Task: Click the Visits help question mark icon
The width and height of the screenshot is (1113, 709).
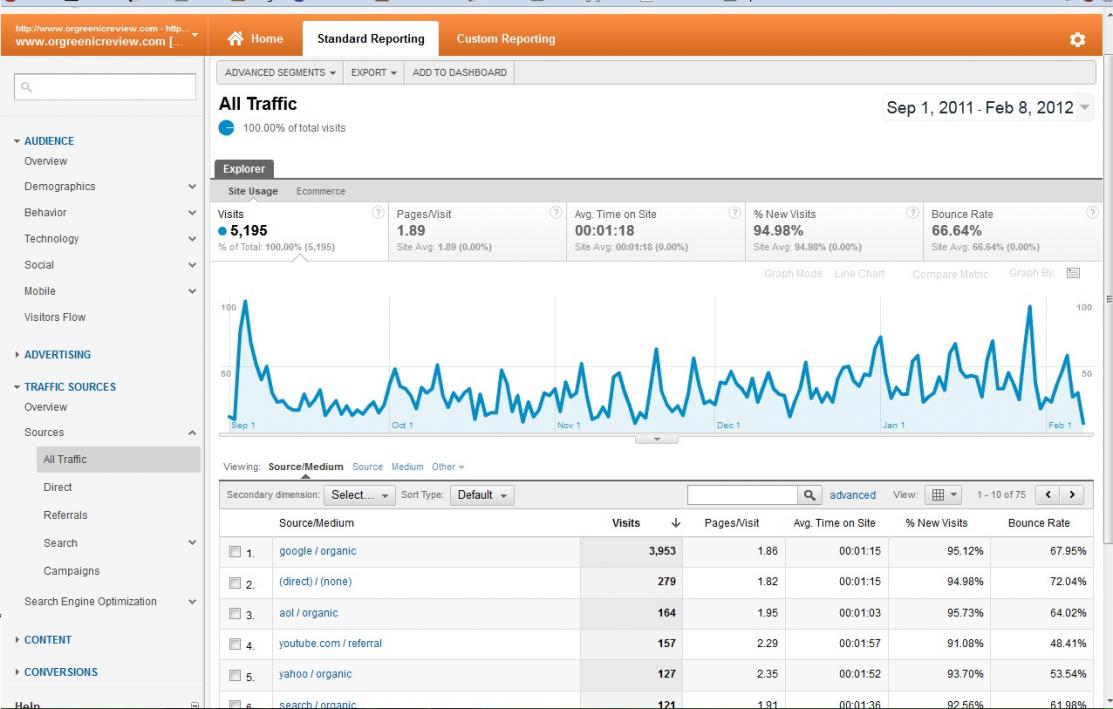Action: (x=378, y=212)
